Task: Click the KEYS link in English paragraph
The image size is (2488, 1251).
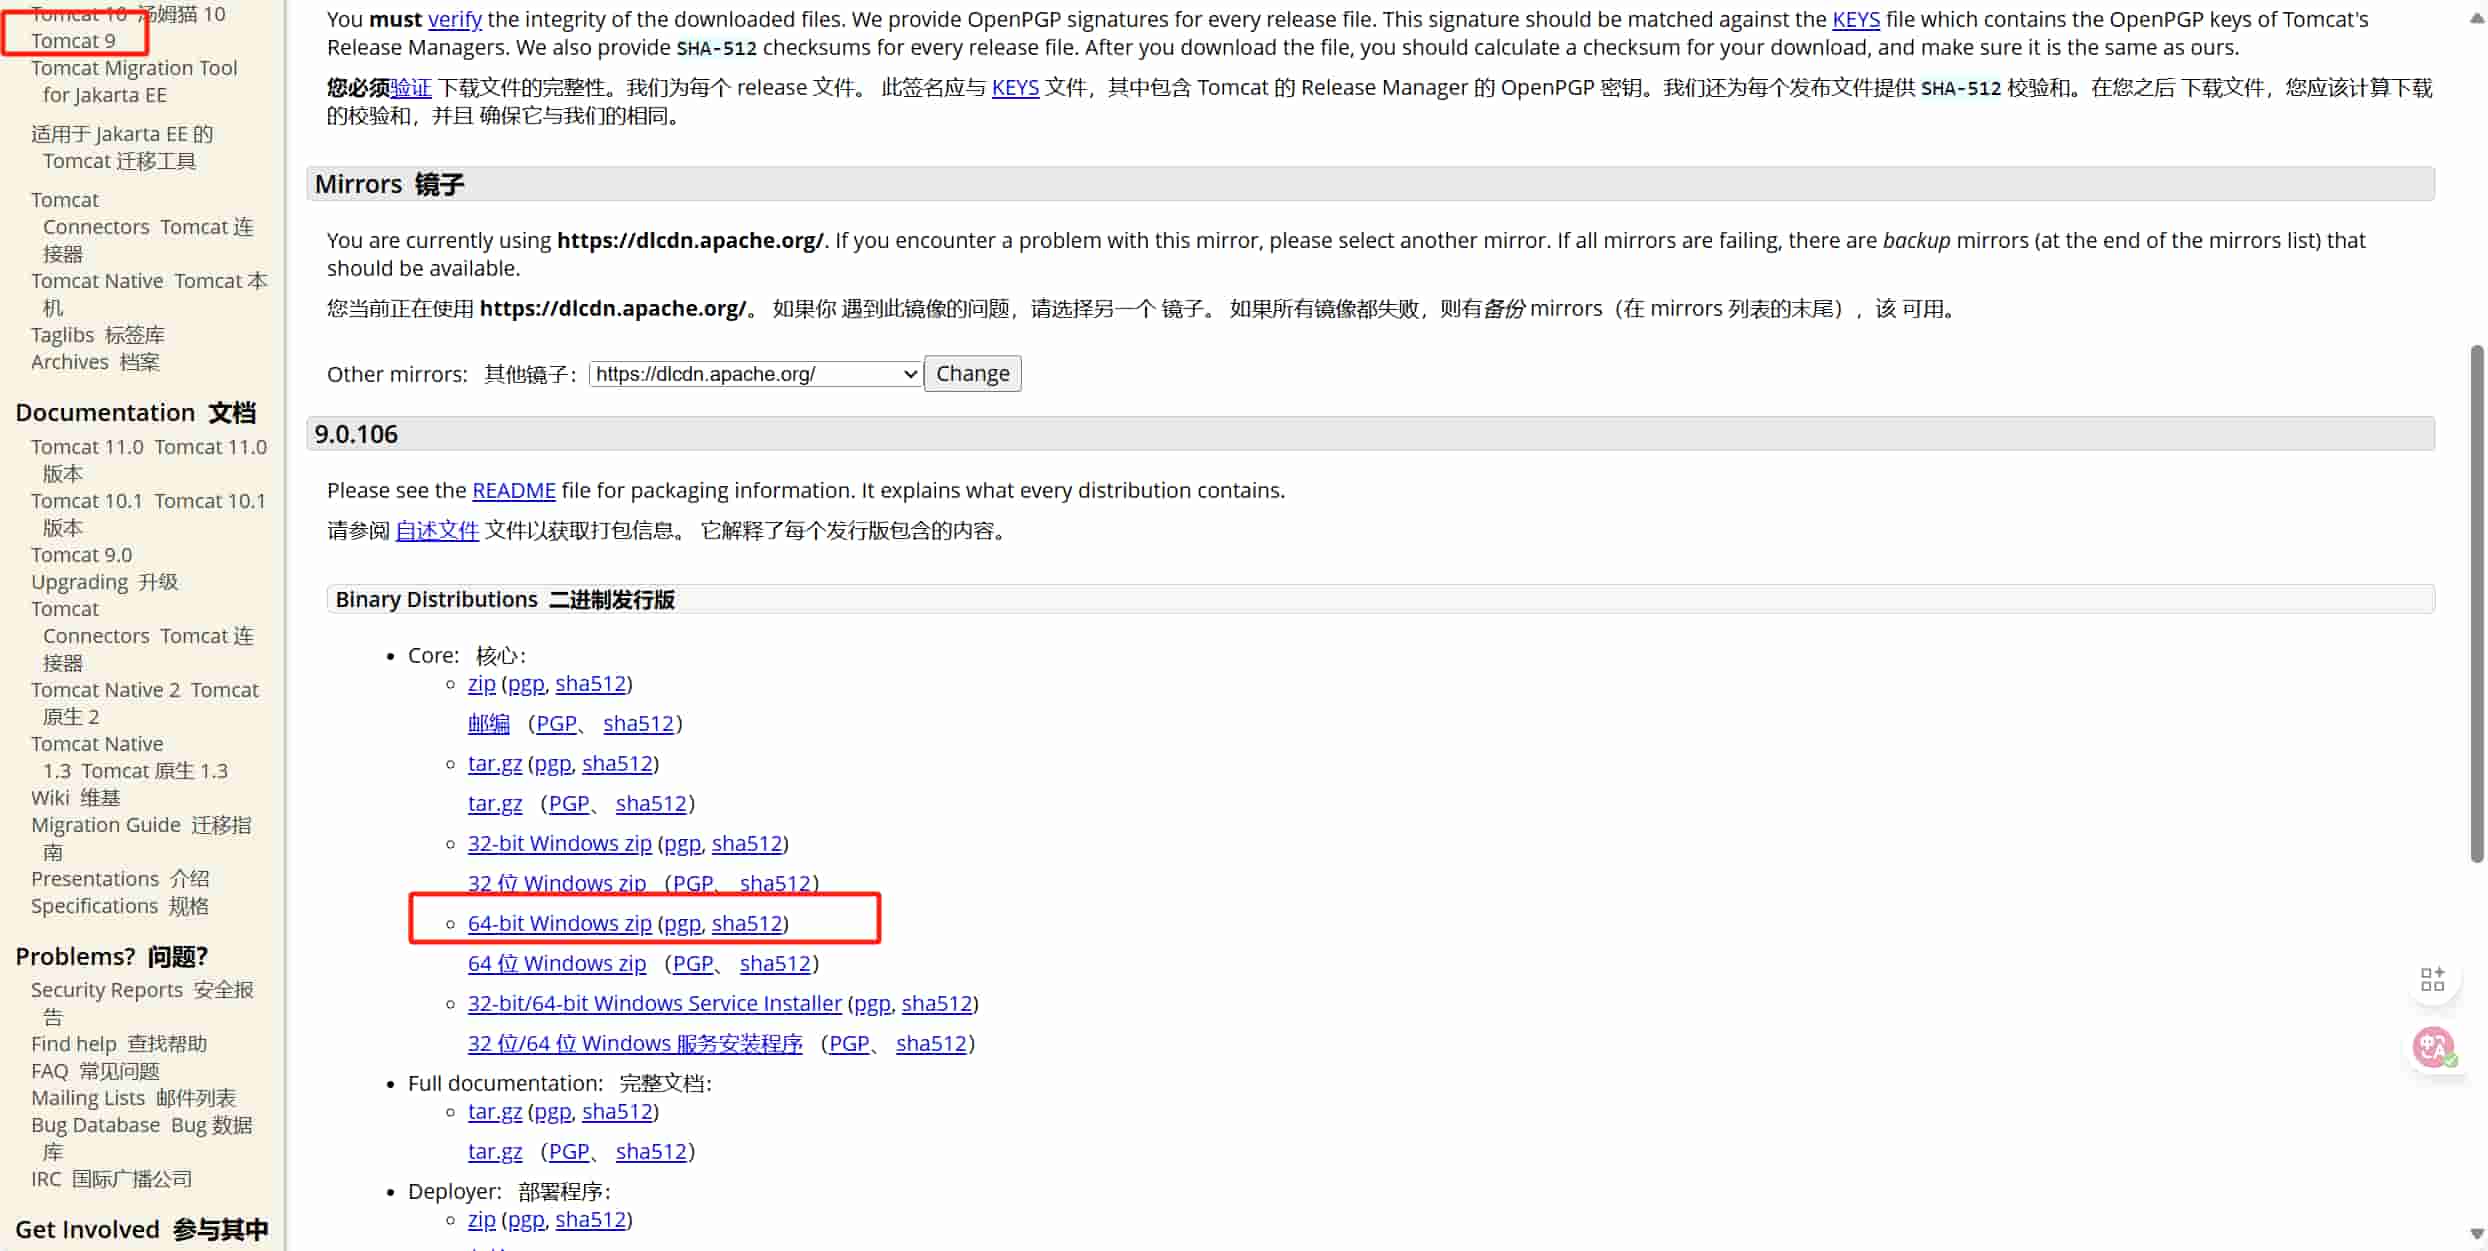Action: click(1855, 19)
